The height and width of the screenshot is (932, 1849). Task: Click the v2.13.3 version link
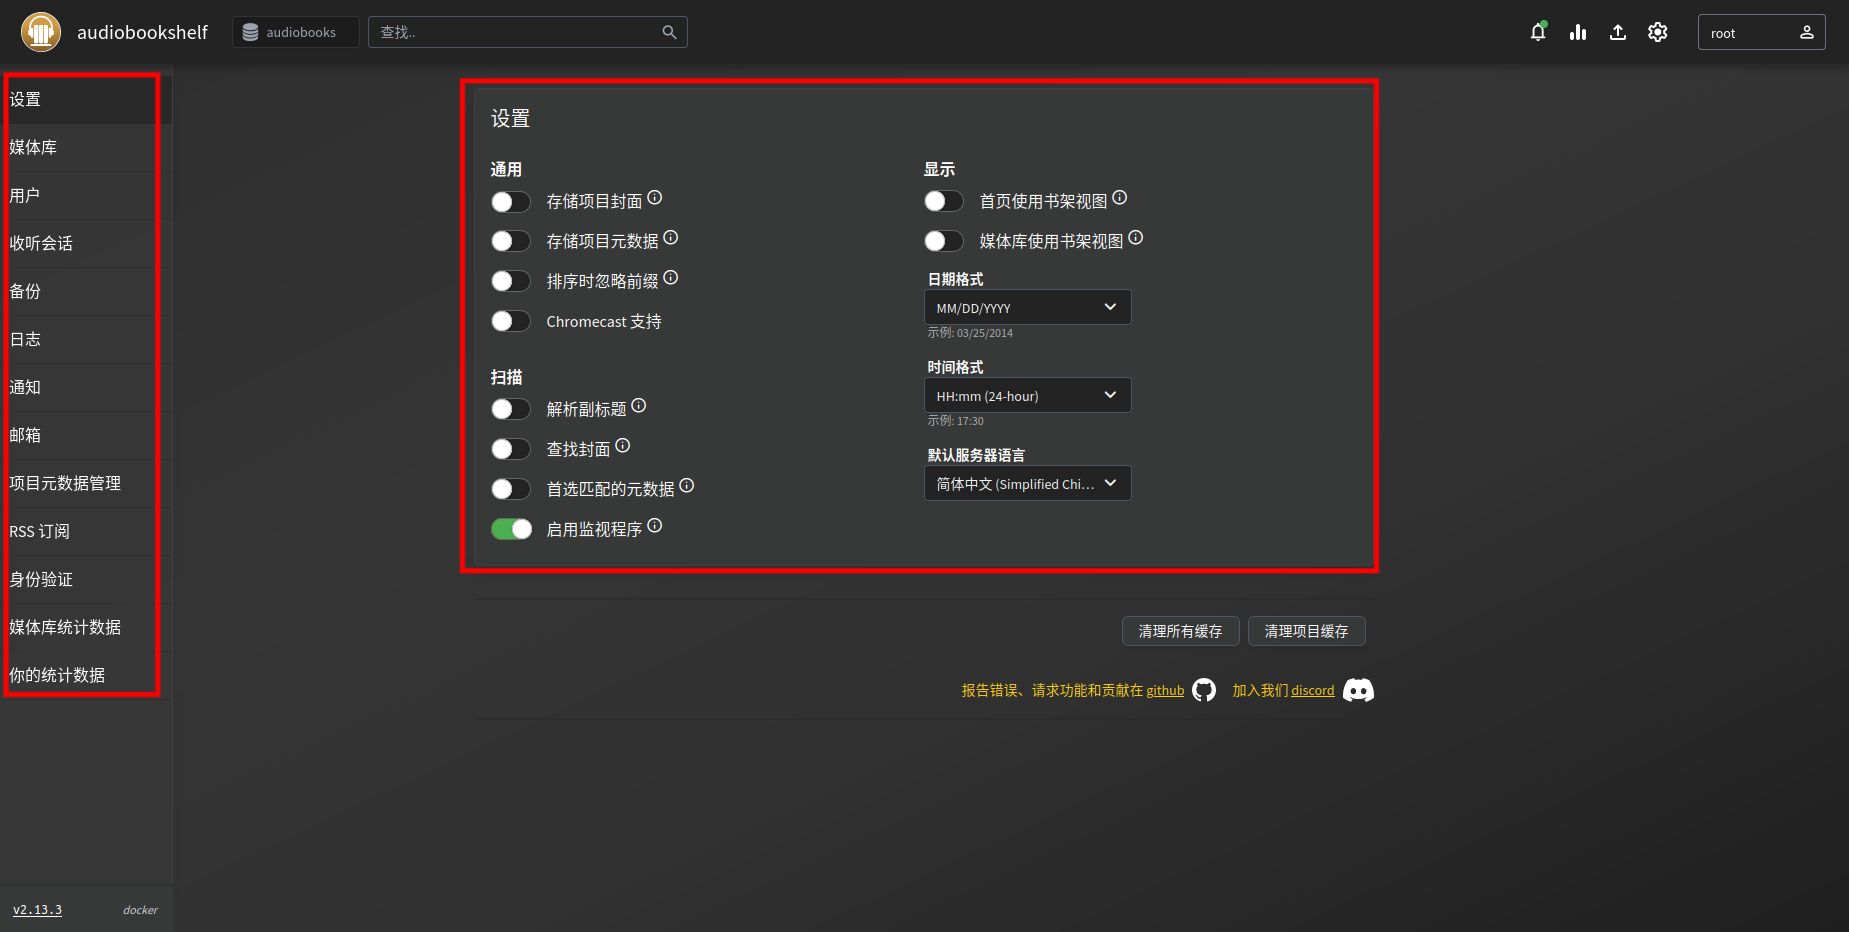coord(37,910)
